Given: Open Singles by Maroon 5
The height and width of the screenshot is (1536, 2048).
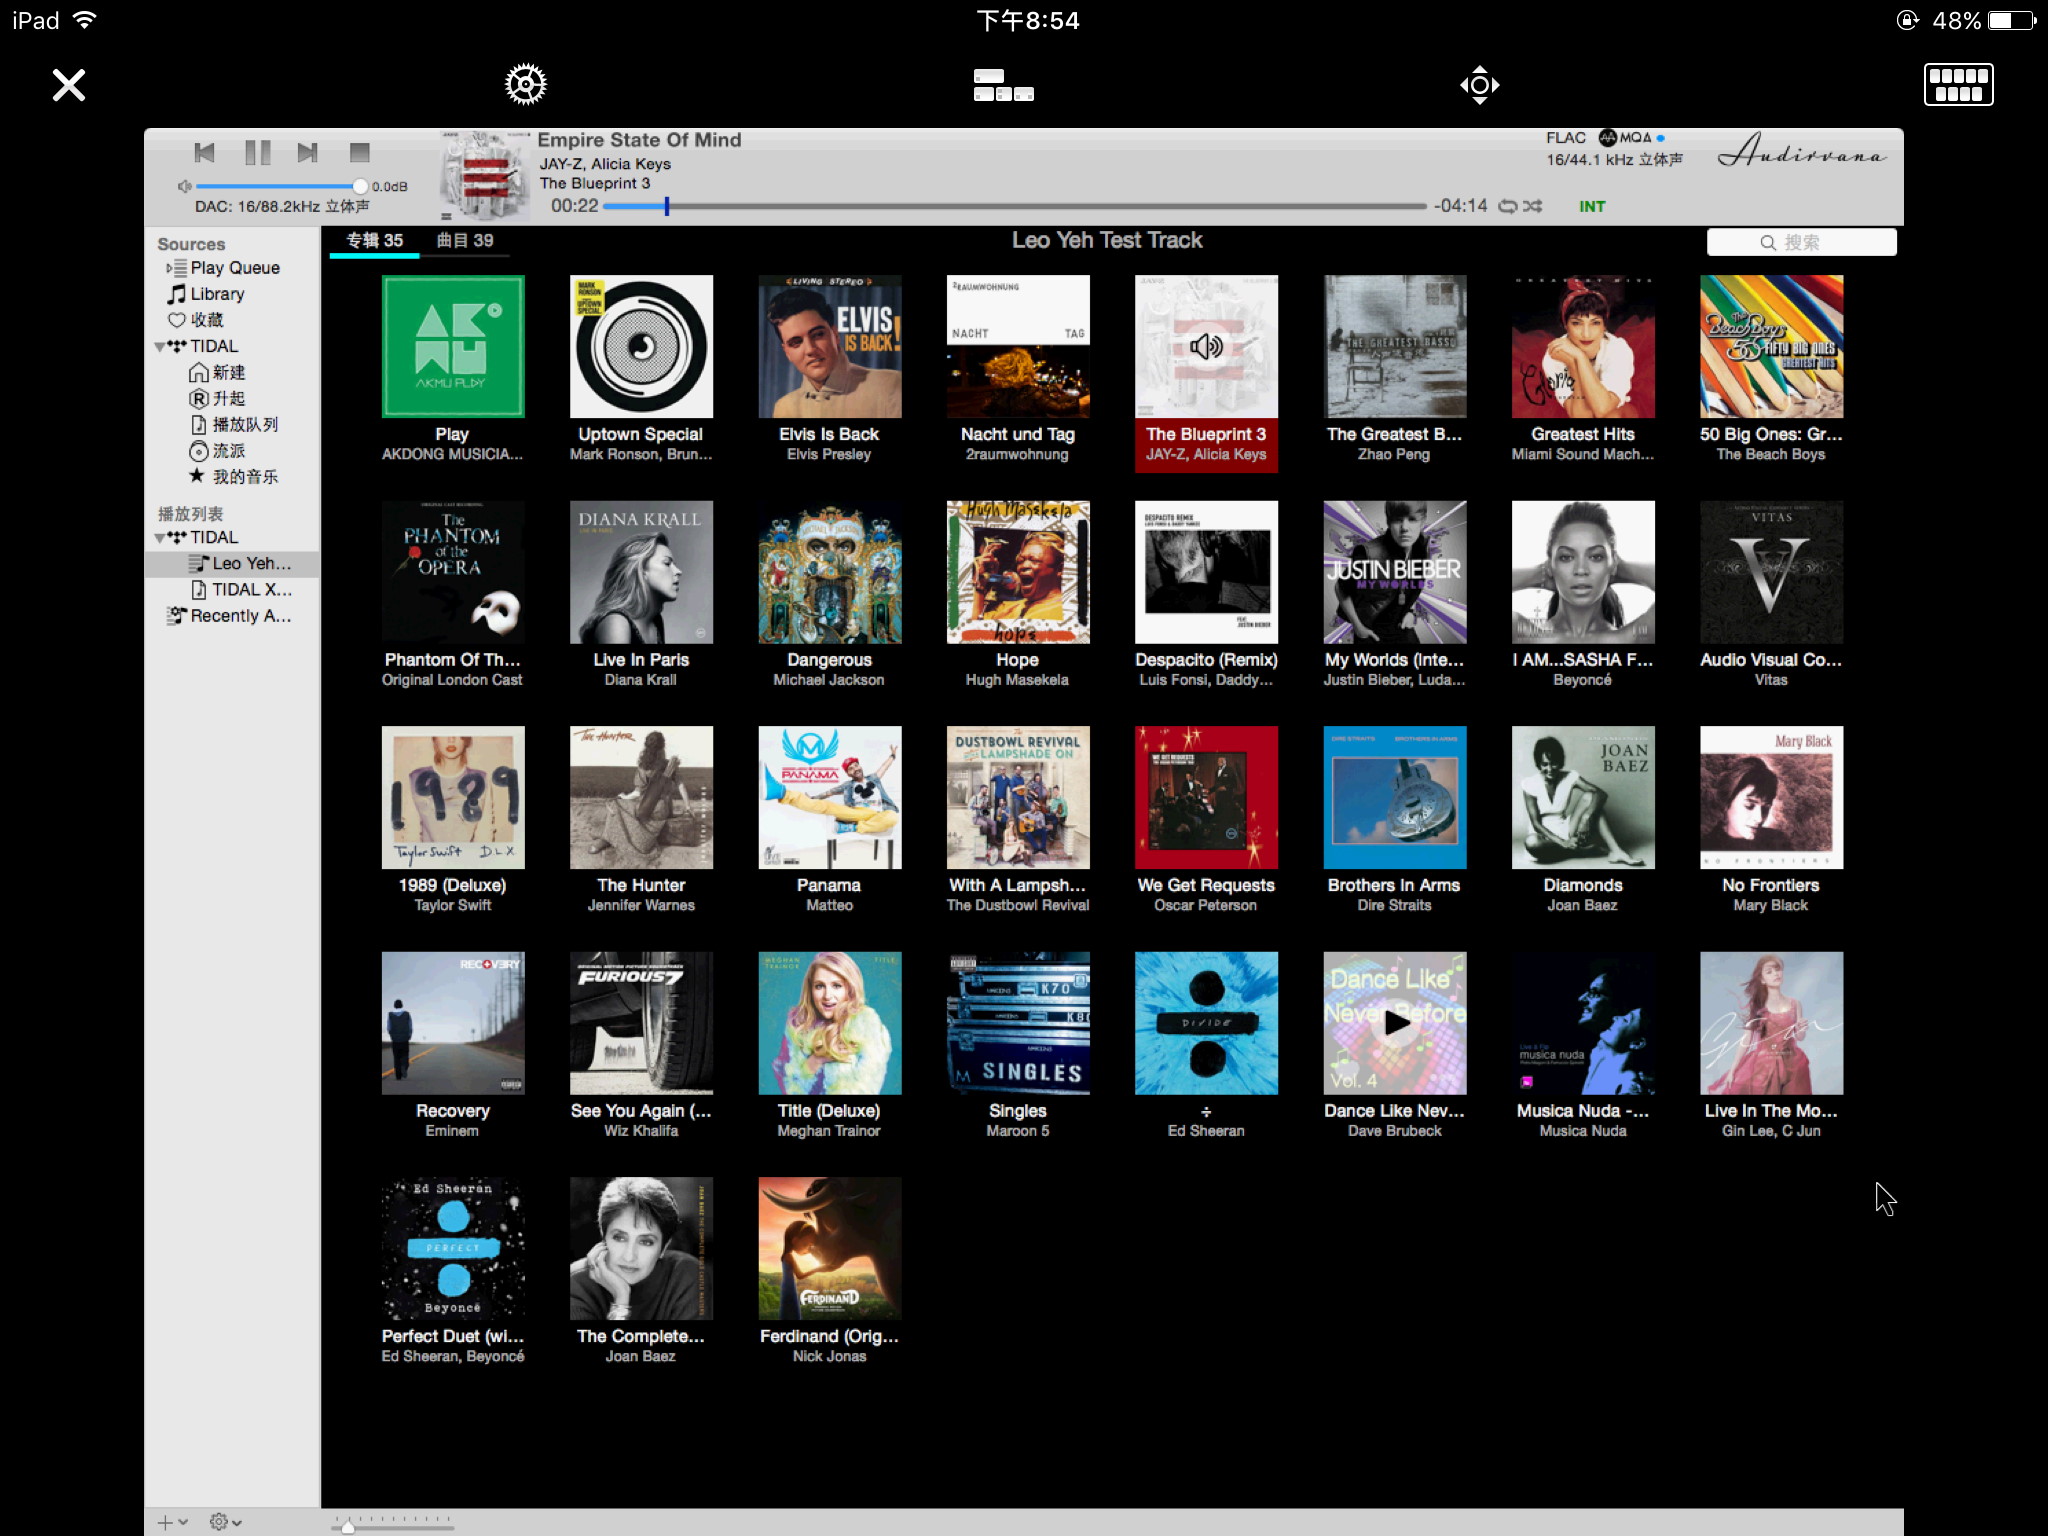Looking at the screenshot, I should pos(1018,1023).
